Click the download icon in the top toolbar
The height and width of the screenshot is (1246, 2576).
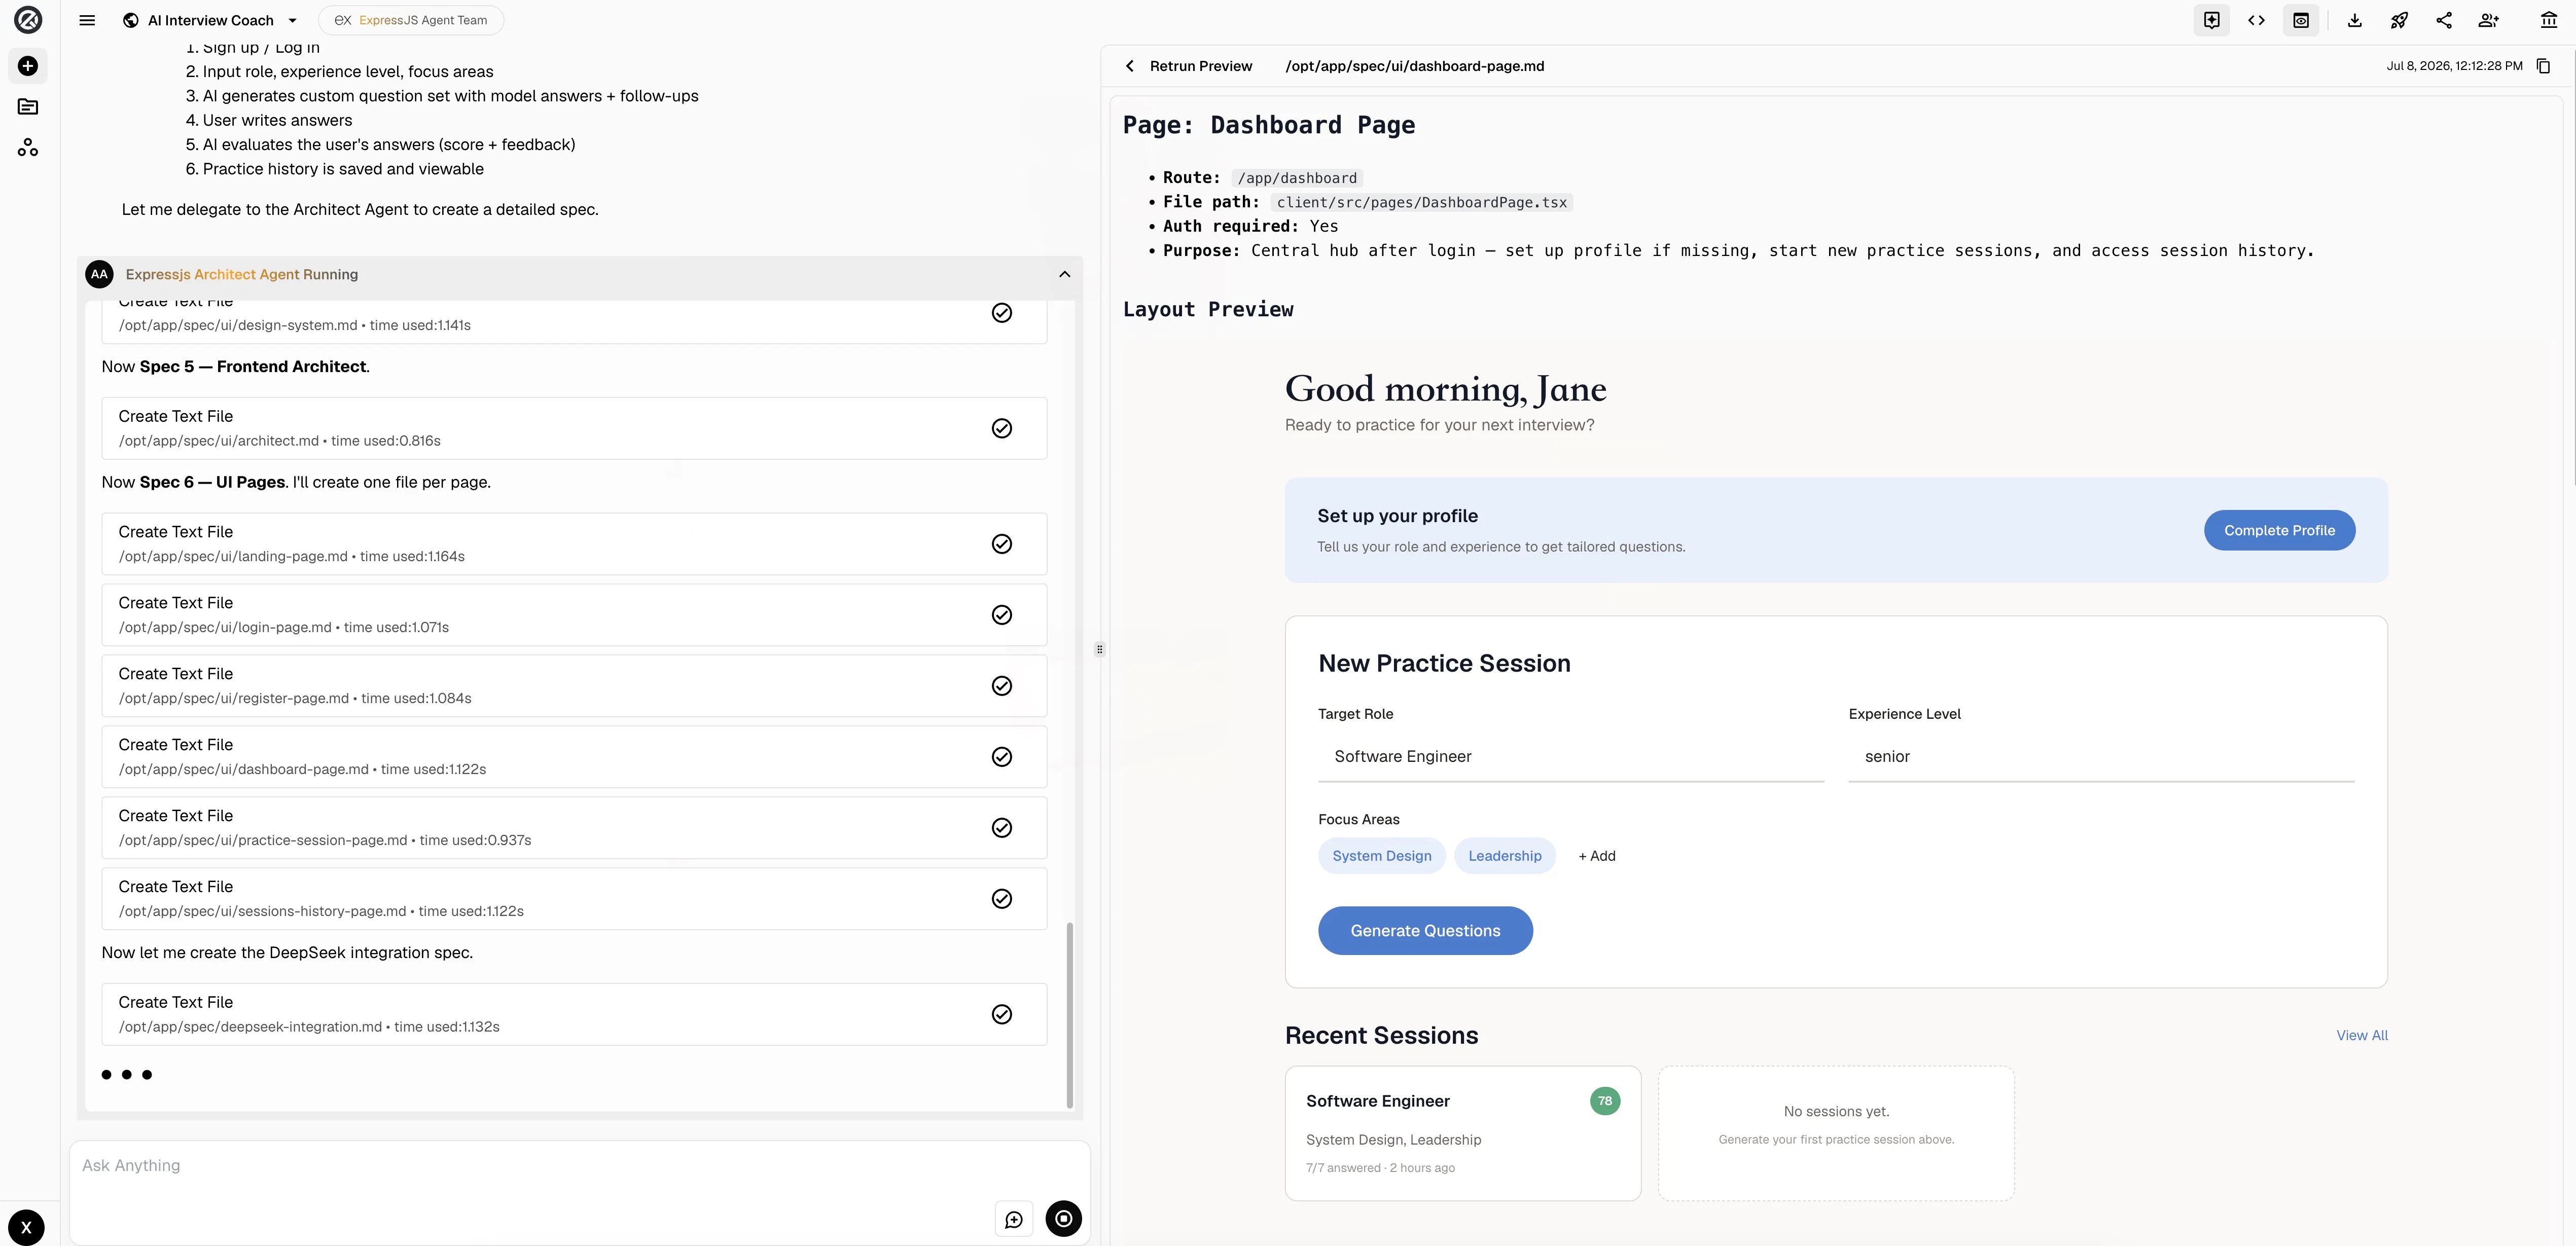pyautogui.click(x=2355, y=20)
